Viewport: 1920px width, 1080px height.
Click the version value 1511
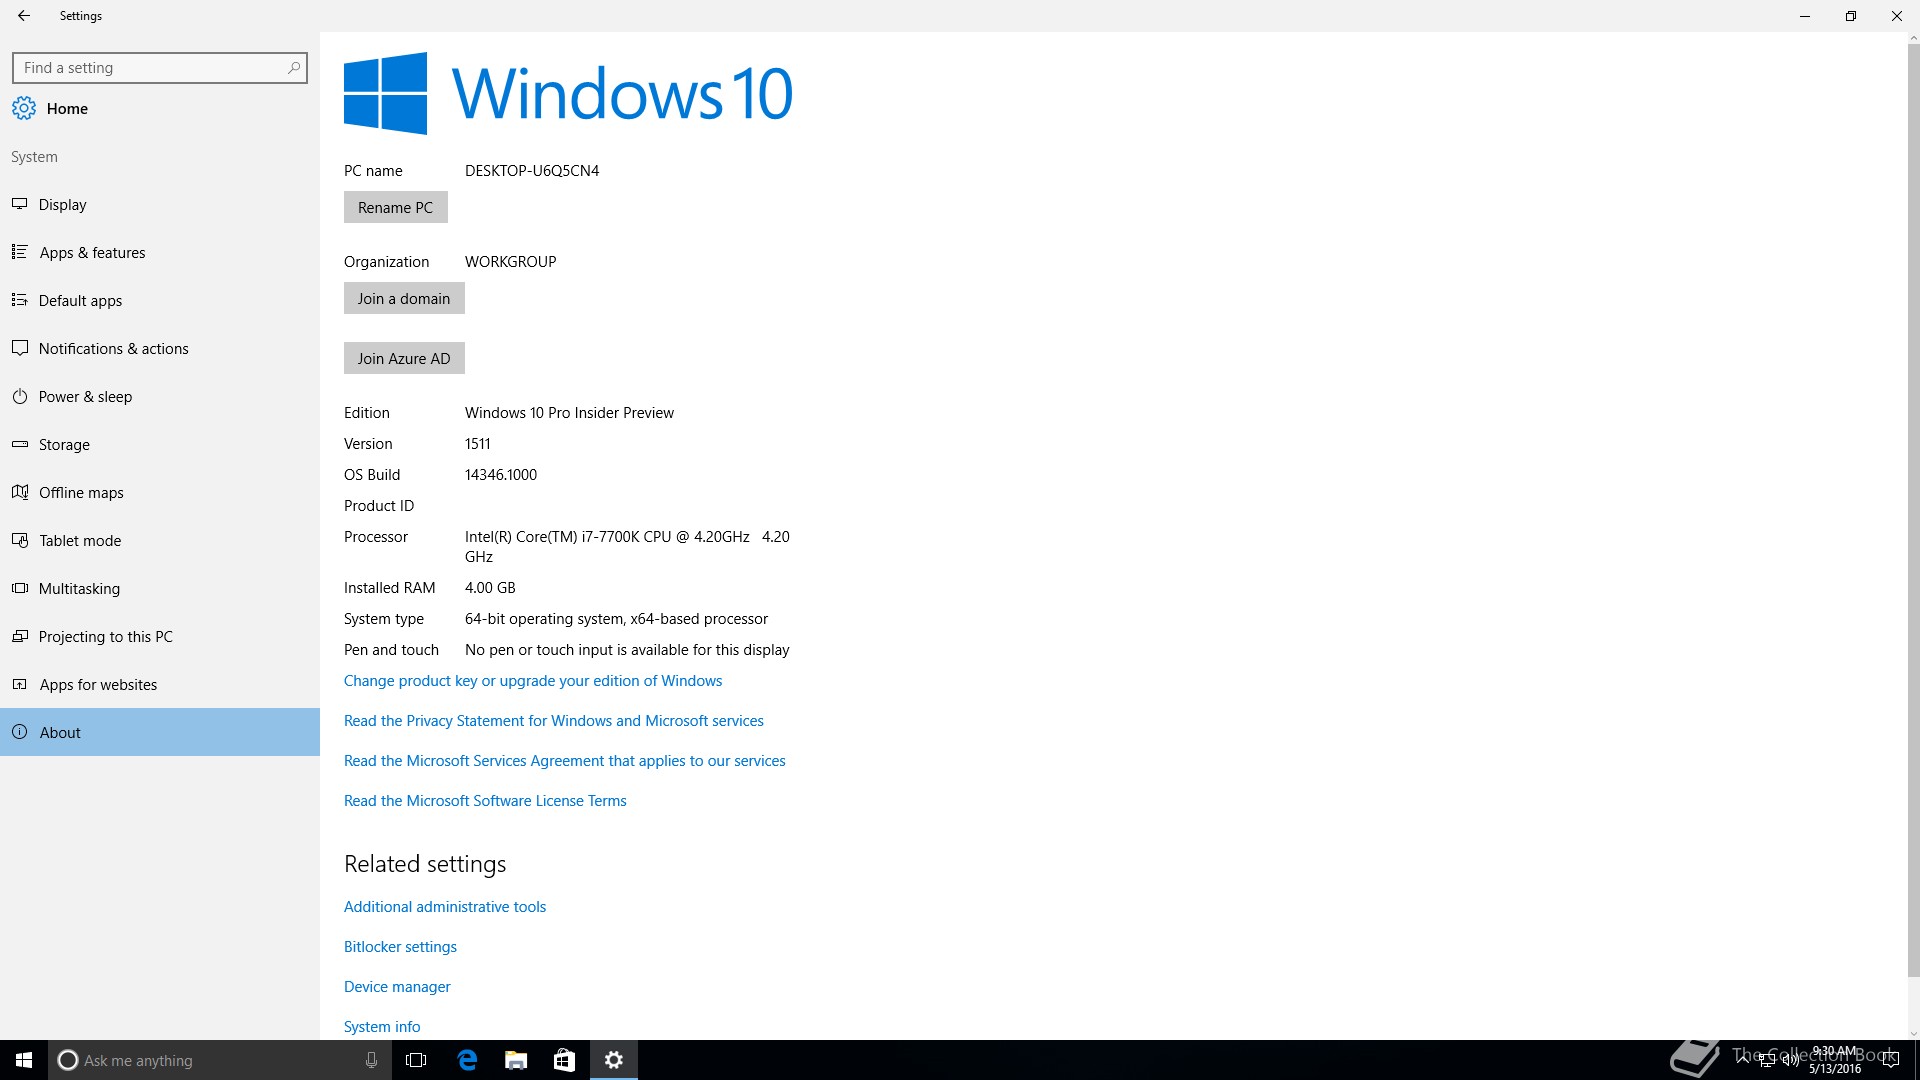pyautogui.click(x=477, y=444)
